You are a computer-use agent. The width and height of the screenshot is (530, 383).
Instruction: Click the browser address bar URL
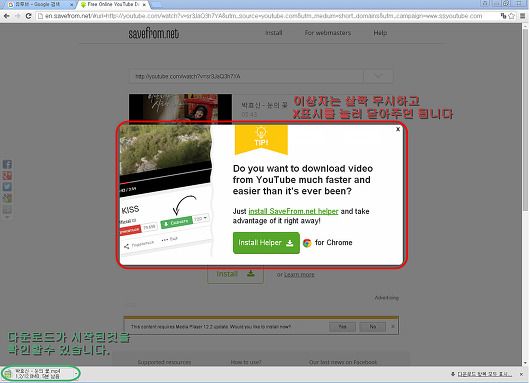click(x=264, y=16)
